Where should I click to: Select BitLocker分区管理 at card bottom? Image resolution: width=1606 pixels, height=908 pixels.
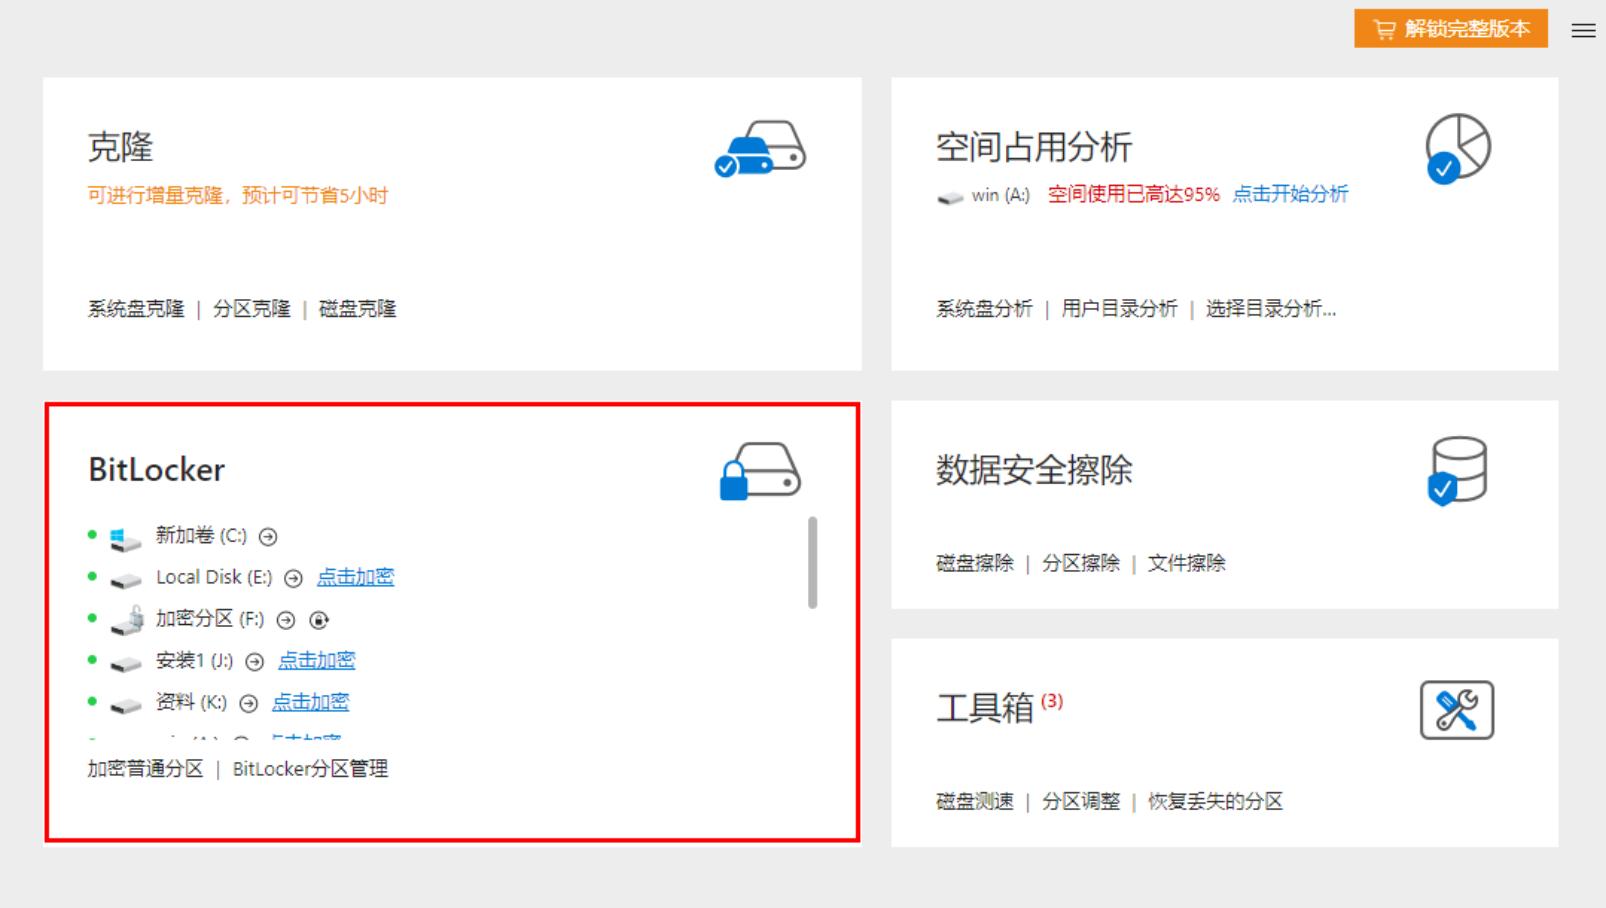tap(310, 769)
